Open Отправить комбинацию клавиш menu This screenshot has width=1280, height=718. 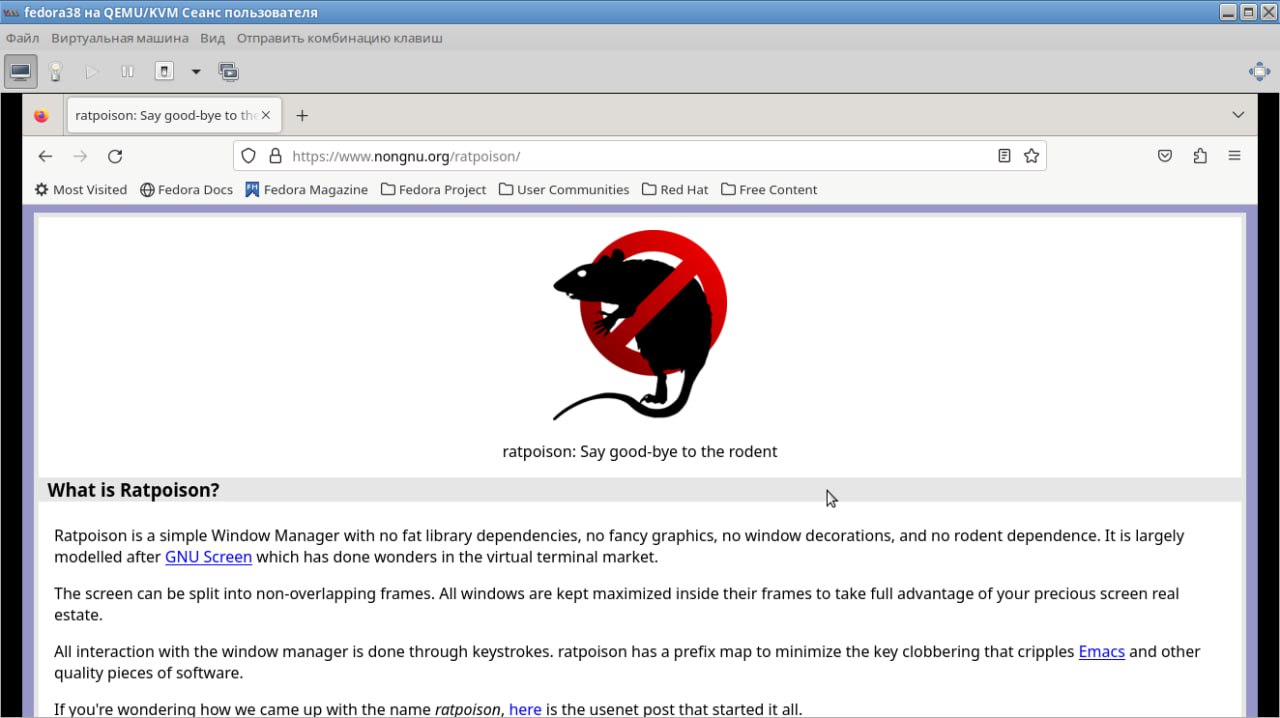(340, 38)
